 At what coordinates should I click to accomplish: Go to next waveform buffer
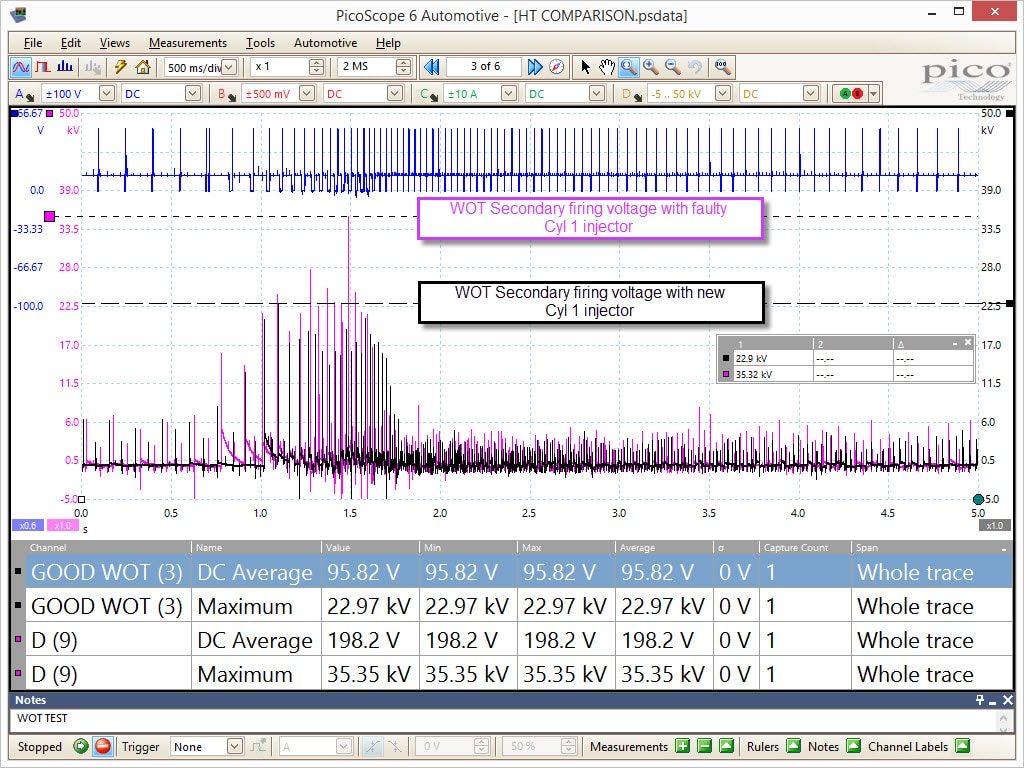pos(534,67)
